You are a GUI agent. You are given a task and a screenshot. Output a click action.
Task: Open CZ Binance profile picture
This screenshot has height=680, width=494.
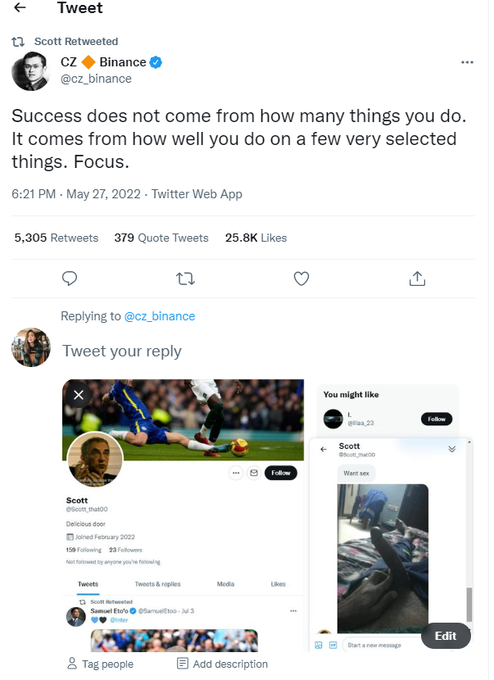[30, 71]
